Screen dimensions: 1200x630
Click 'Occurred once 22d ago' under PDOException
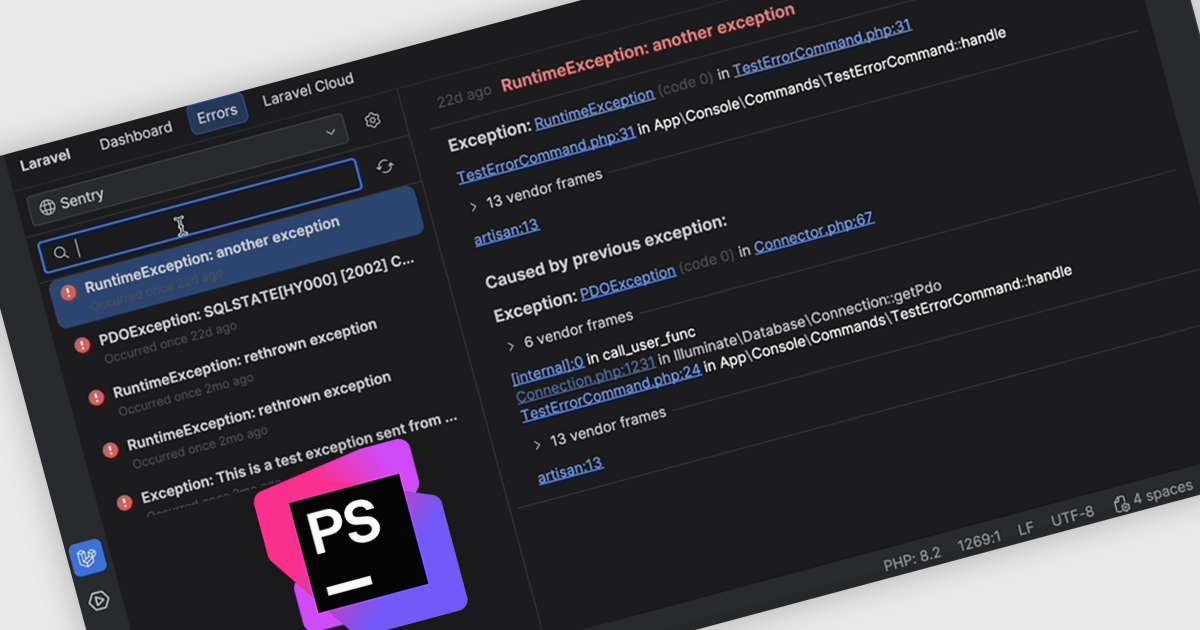[x=171, y=341]
